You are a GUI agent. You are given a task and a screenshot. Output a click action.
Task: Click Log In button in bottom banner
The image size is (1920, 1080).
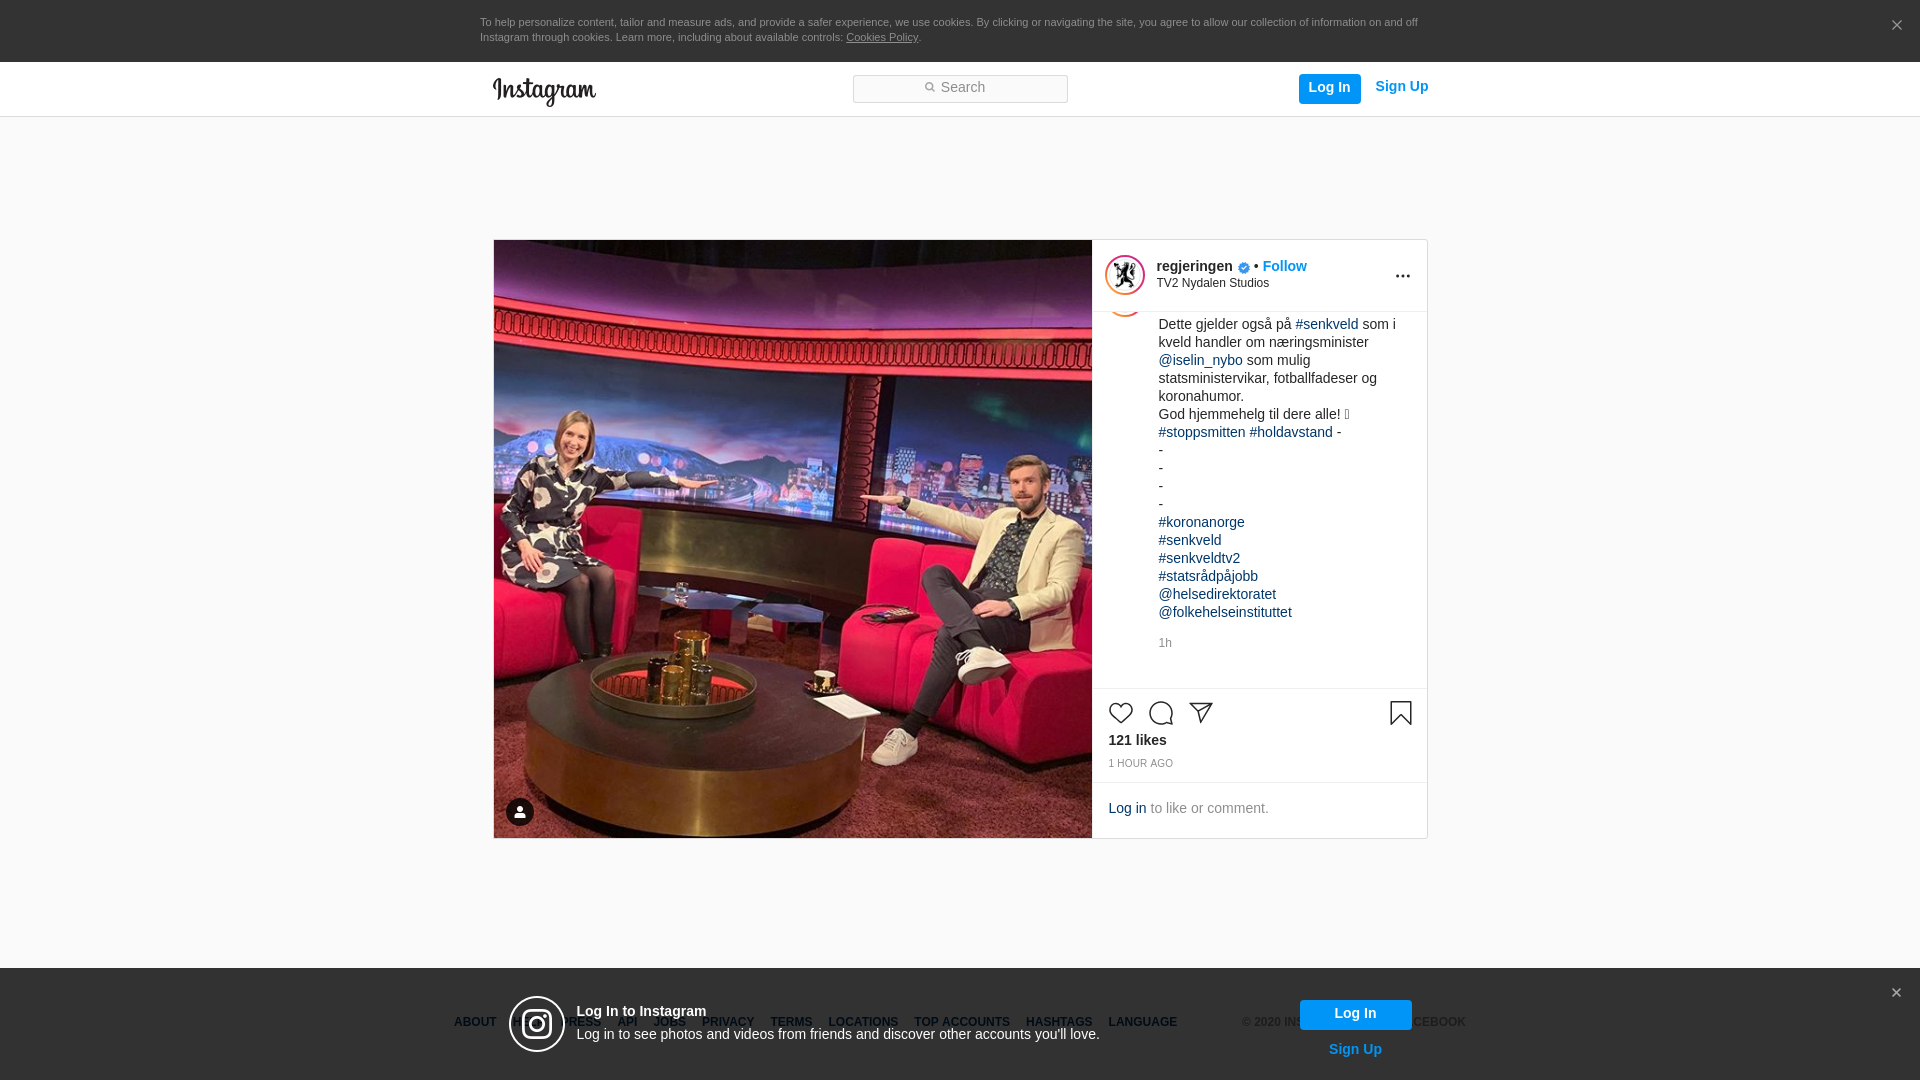coord(1355,1014)
